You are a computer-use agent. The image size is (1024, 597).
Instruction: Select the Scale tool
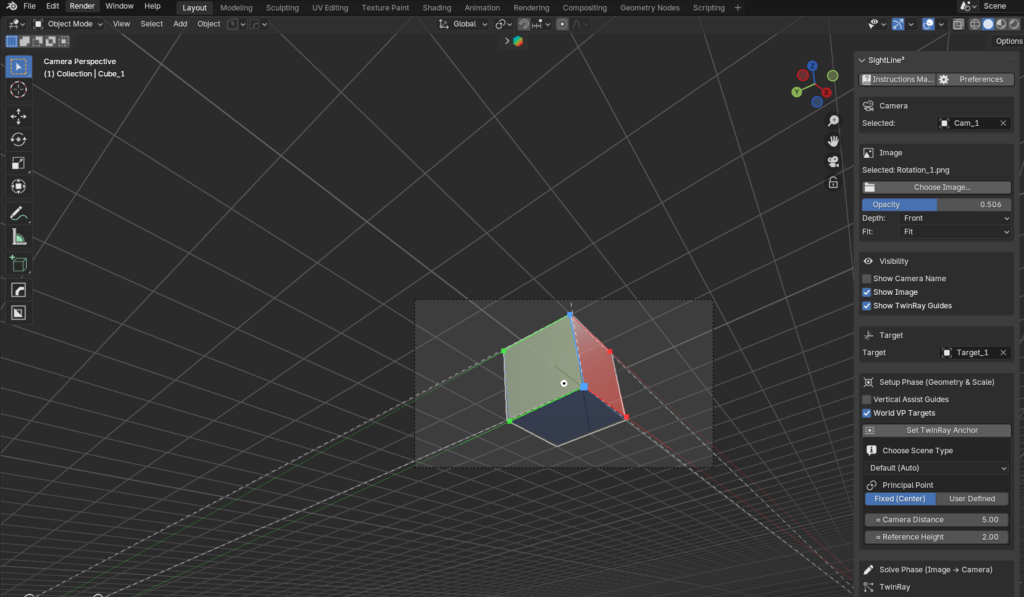click(x=18, y=163)
